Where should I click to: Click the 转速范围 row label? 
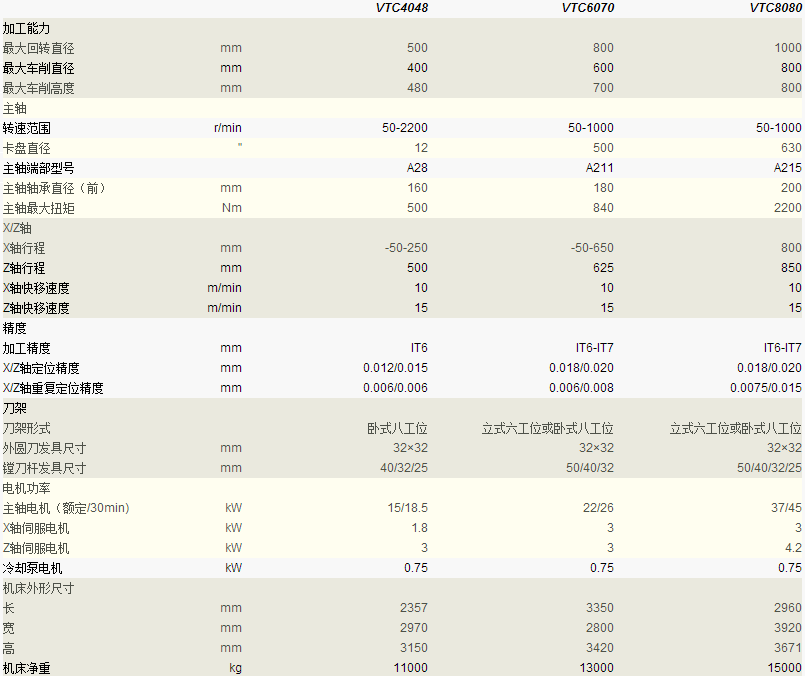[x=26, y=128]
